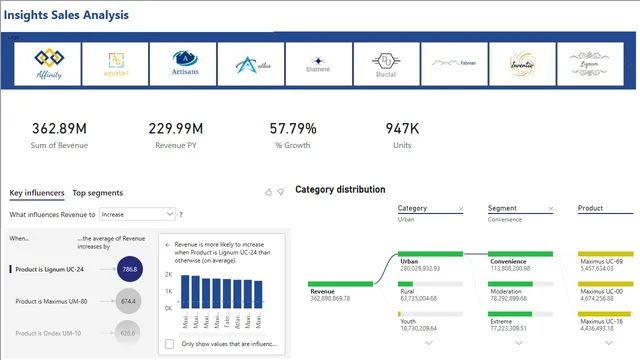Select the Diament logo tile
The image size is (640, 360).
[x=319, y=64]
